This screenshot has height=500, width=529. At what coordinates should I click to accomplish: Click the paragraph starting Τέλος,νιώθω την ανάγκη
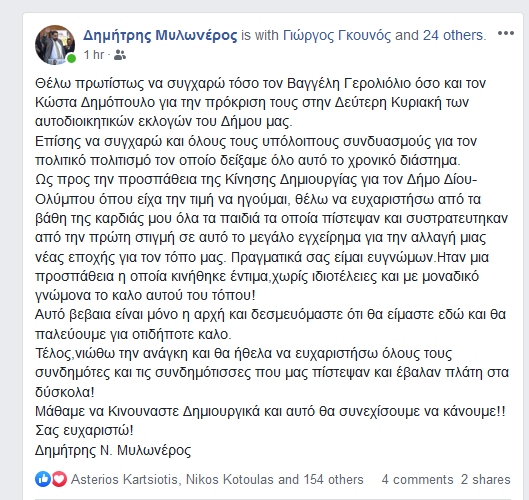(272, 373)
